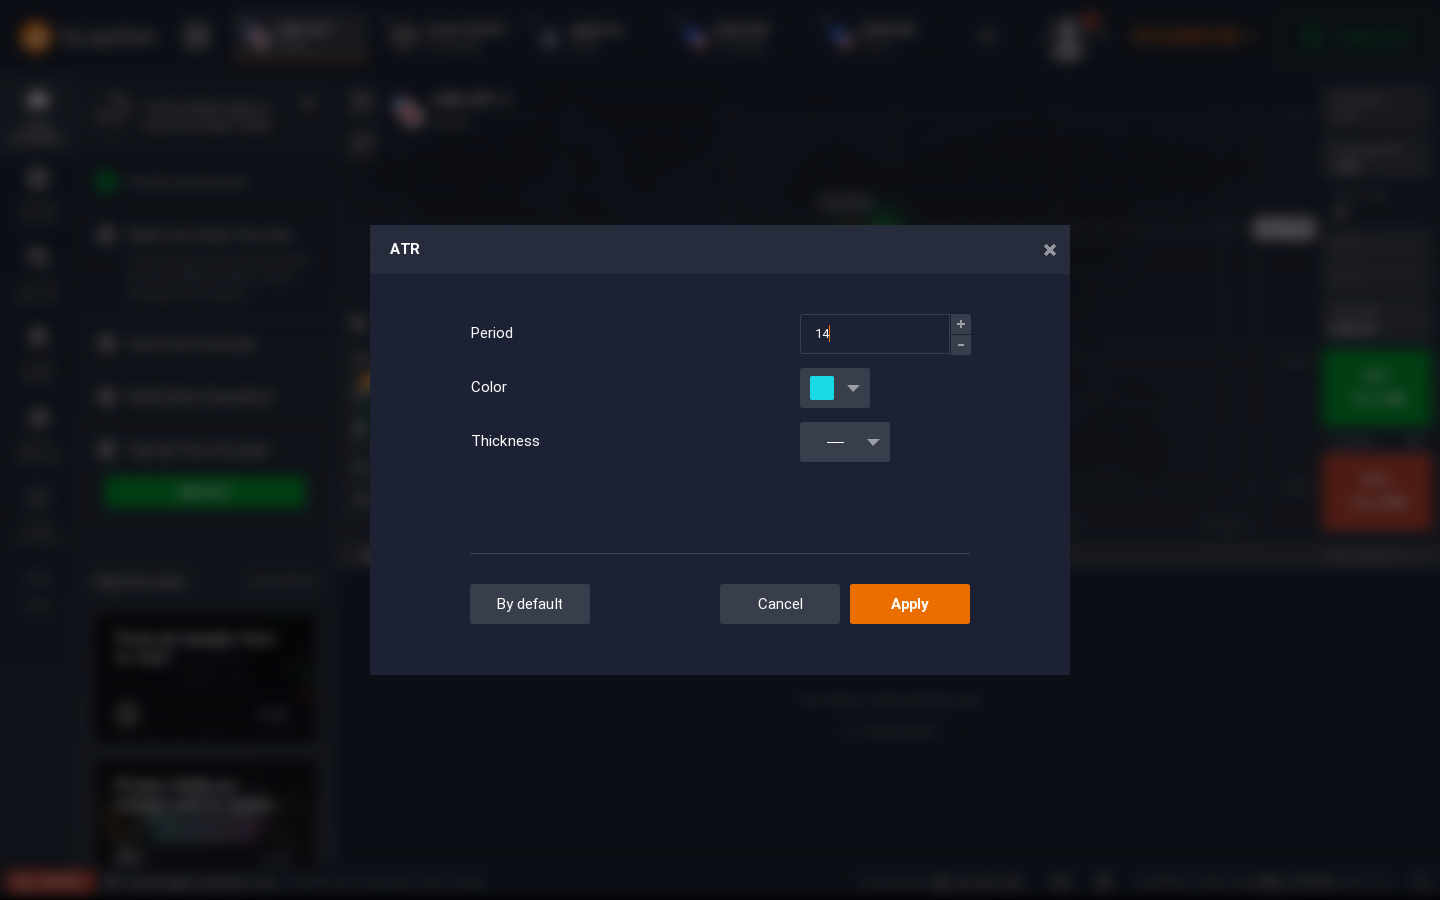Apply the ATR settings
Image resolution: width=1440 pixels, height=900 pixels.
(x=910, y=604)
